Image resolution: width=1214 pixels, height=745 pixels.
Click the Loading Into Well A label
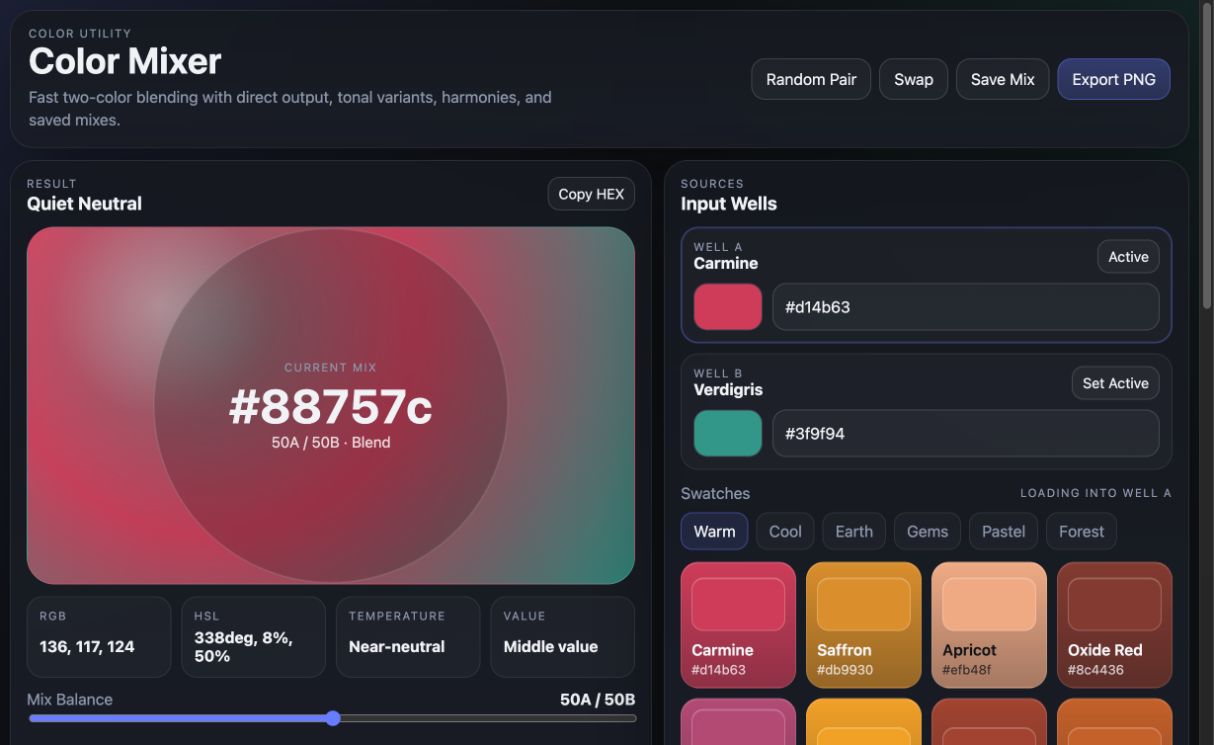pyautogui.click(x=1095, y=493)
